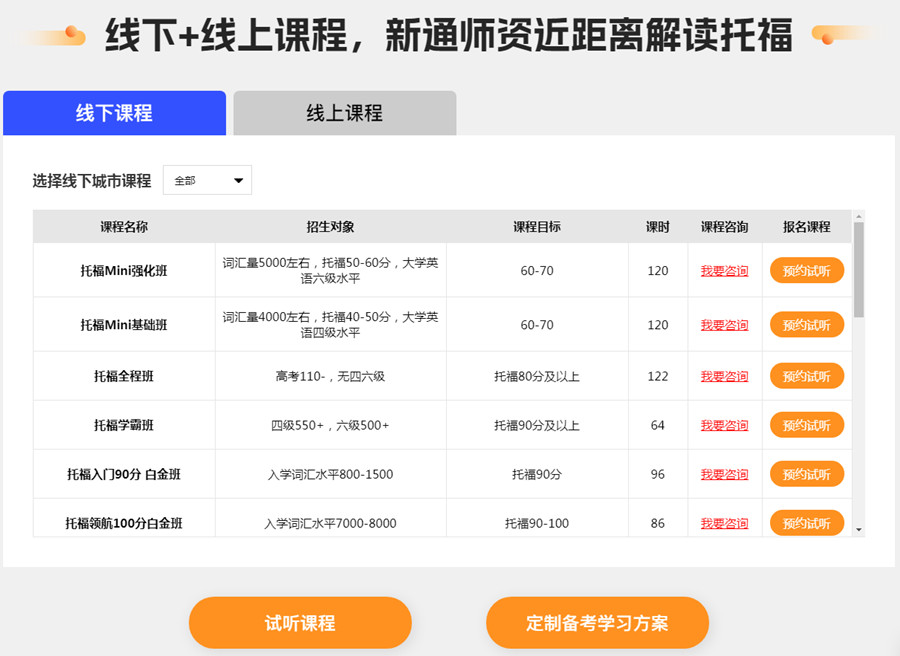Image resolution: width=900 pixels, height=656 pixels.
Task: Book trial via 预约试听 for 托福学霸班
Action: [806, 426]
